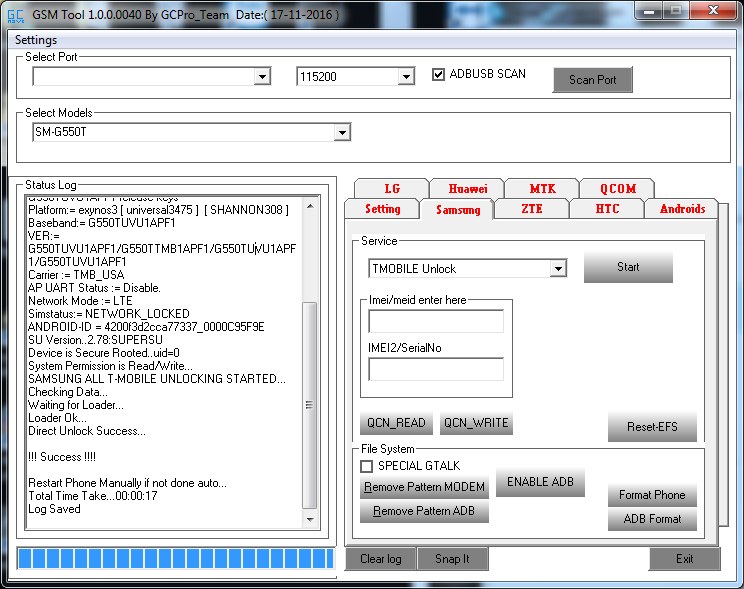Select the Androids tab
The height and width of the screenshot is (589, 744).
(x=682, y=209)
